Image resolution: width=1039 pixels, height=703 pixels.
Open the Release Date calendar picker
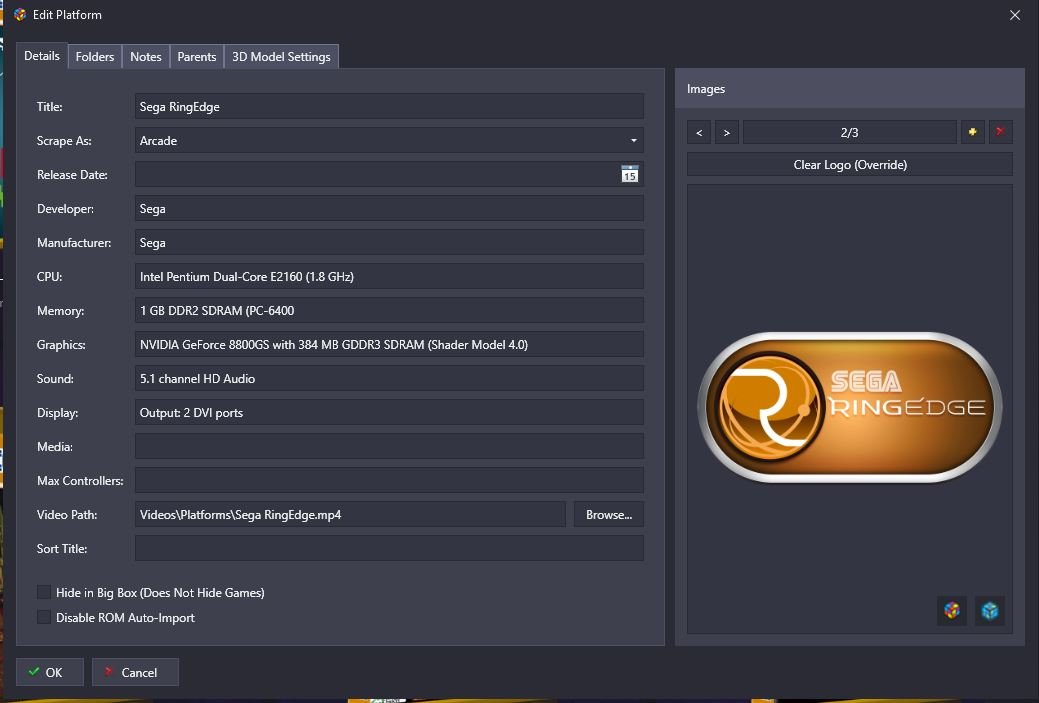click(x=629, y=174)
